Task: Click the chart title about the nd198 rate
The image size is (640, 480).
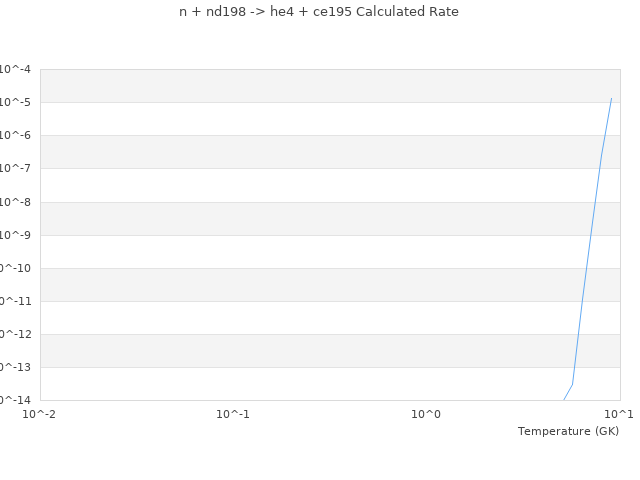Action: pos(319,12)
